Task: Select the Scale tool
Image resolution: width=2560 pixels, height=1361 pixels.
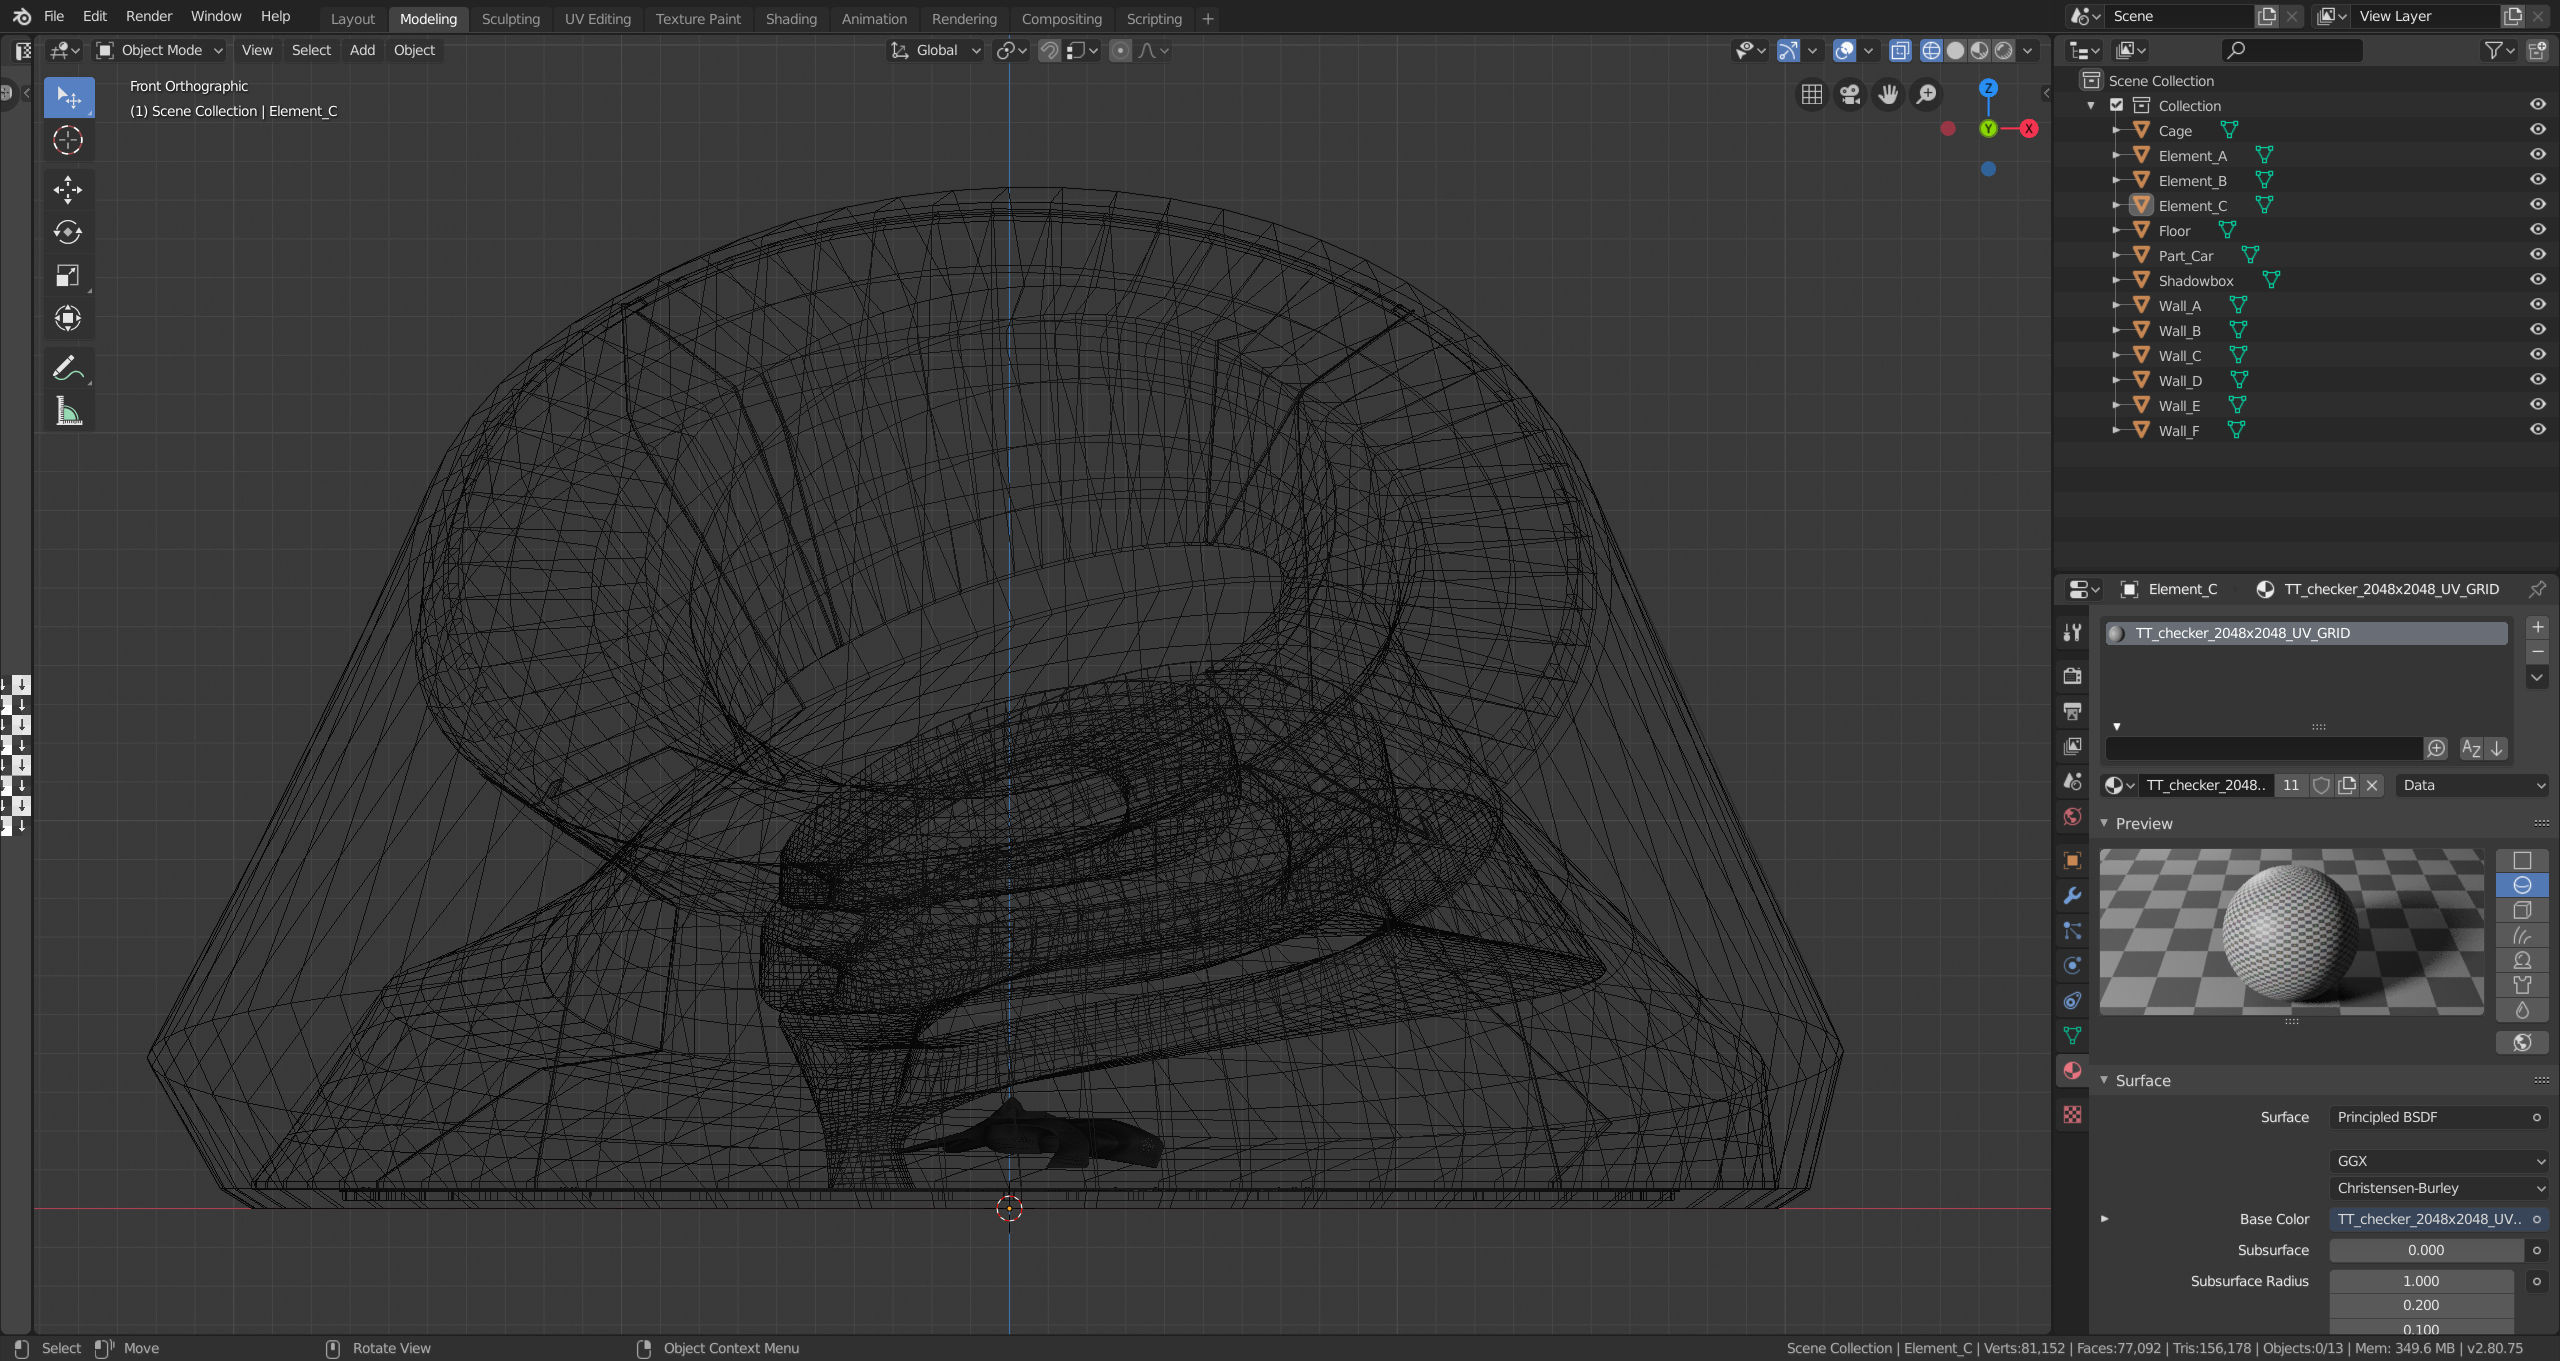Action: click(68, 276)
